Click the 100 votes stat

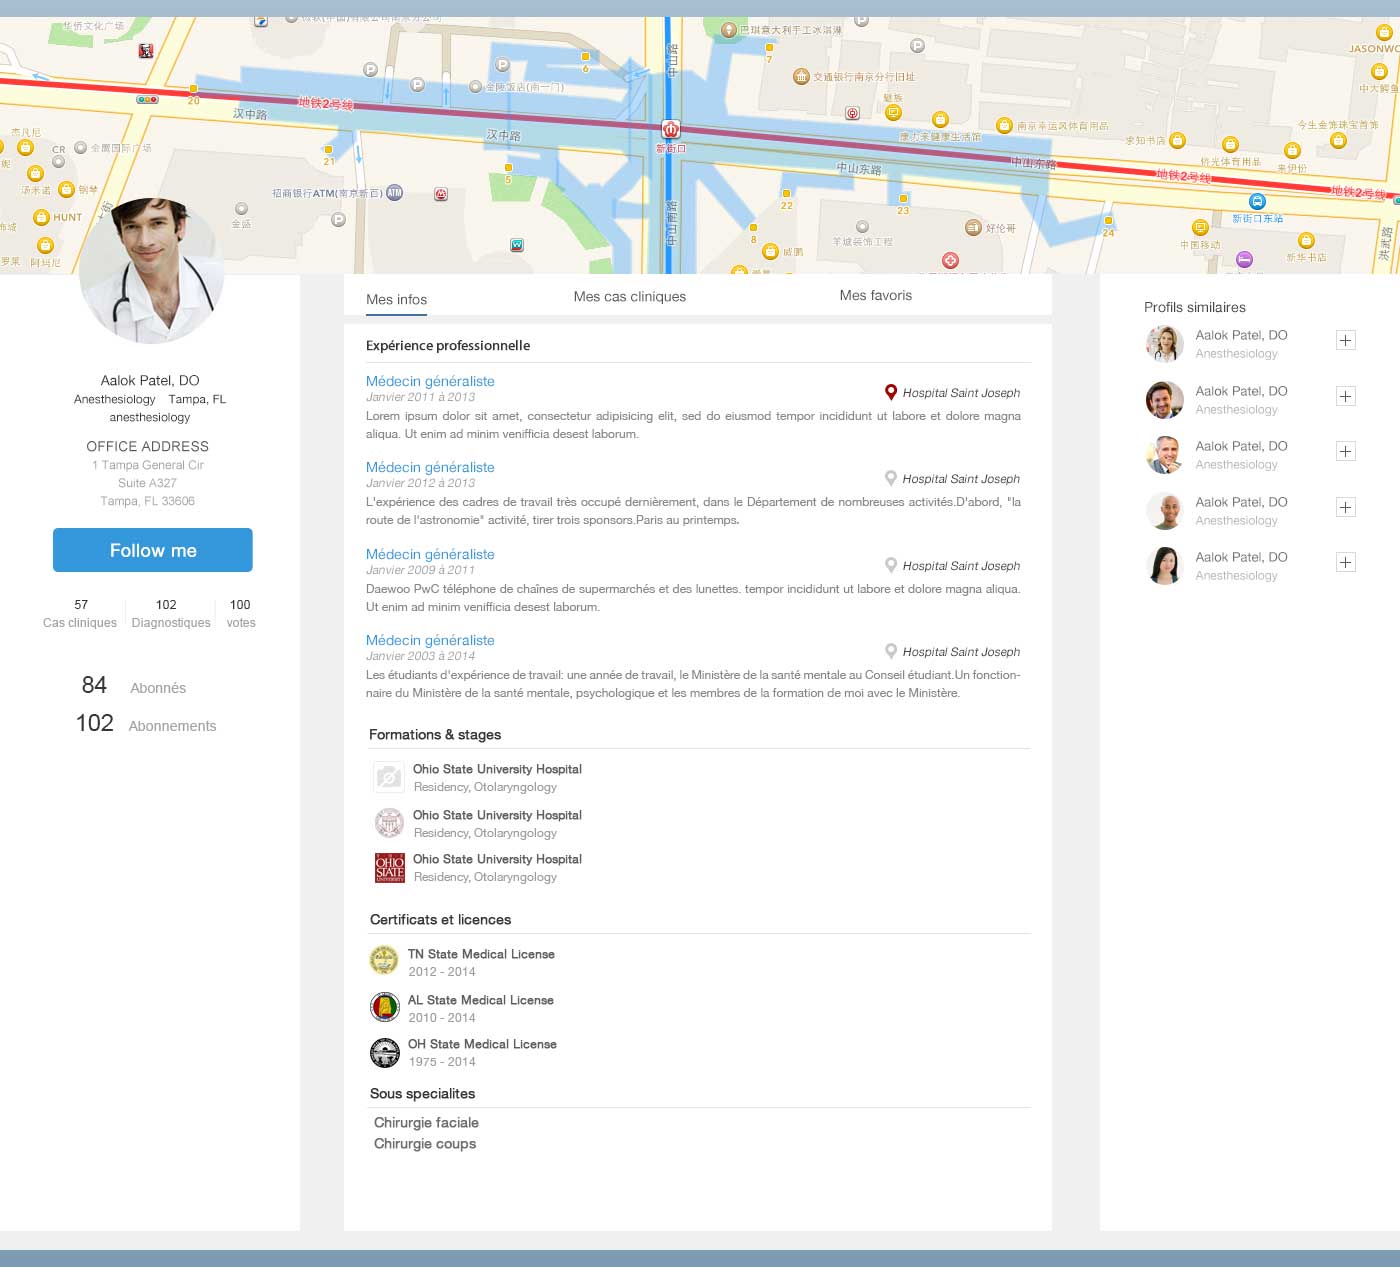tap(240, 613)
